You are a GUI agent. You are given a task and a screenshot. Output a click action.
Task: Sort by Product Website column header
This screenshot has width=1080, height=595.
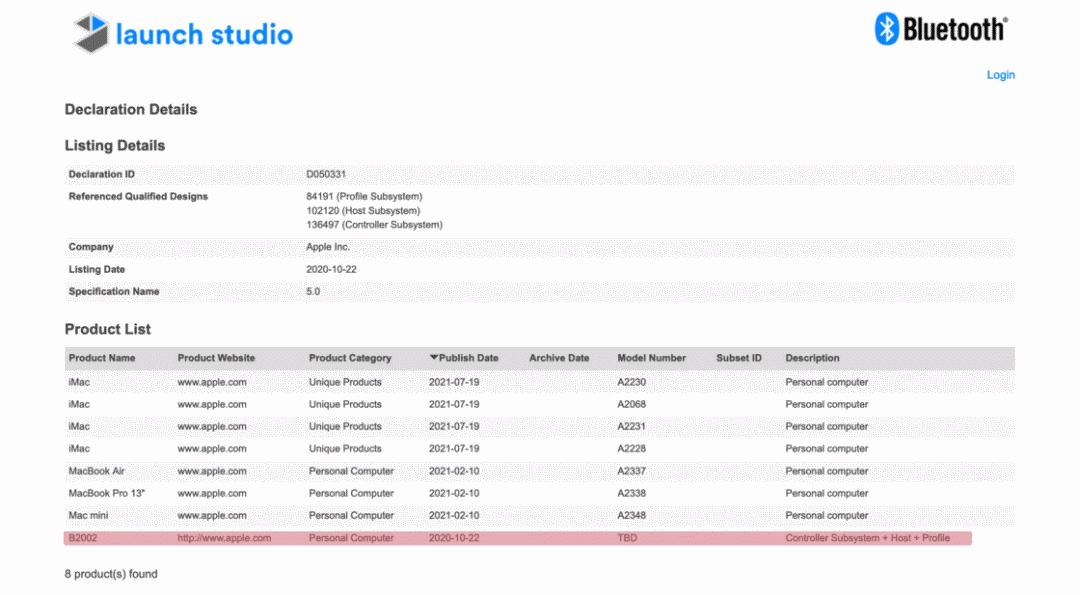coord(216,358)
